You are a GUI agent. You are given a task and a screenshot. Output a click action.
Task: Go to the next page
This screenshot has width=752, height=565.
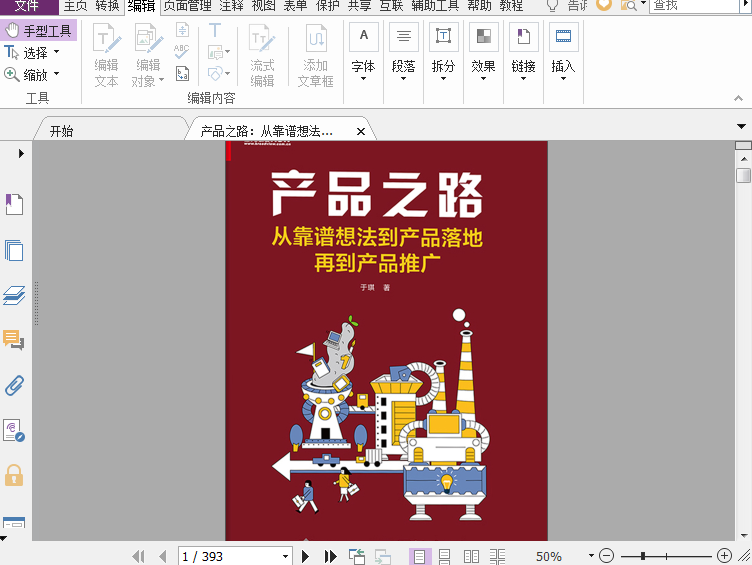pyautogui.click(x=305, y=556)
